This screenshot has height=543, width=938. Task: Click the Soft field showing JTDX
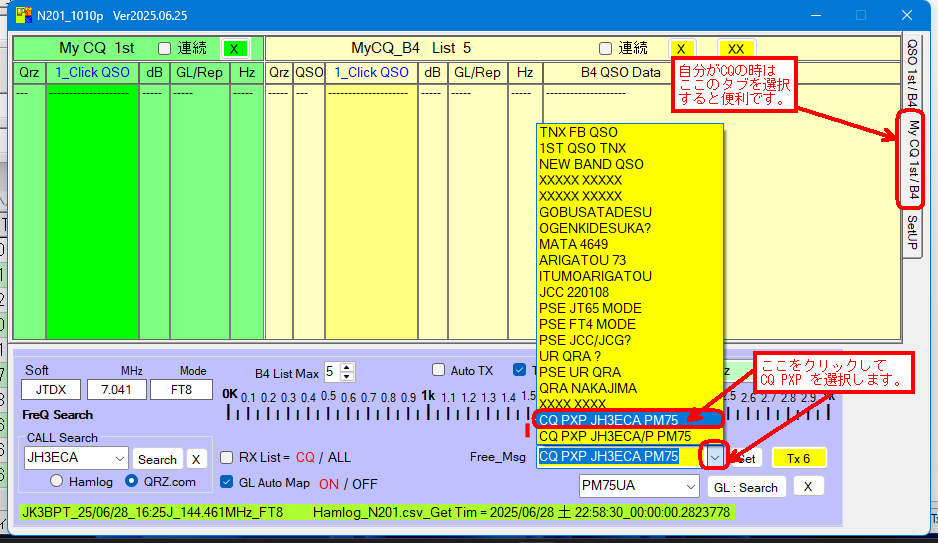(51, 390)
